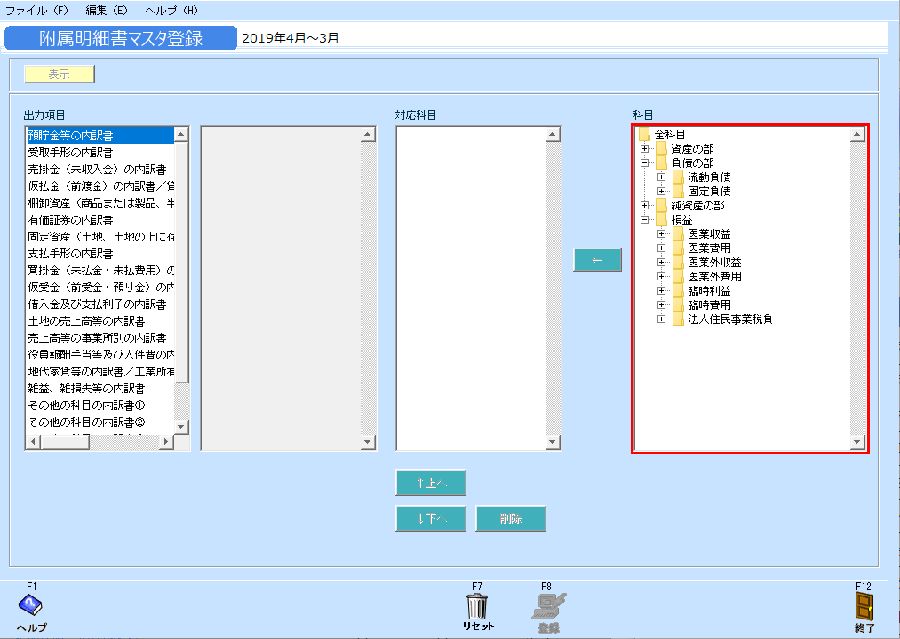Click the left-arrow transfer icon

pos(596,259)
